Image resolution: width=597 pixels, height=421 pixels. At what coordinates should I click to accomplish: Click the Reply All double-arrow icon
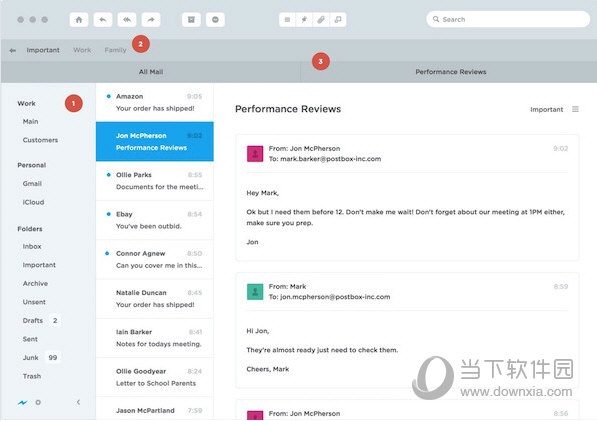[127, 19]
